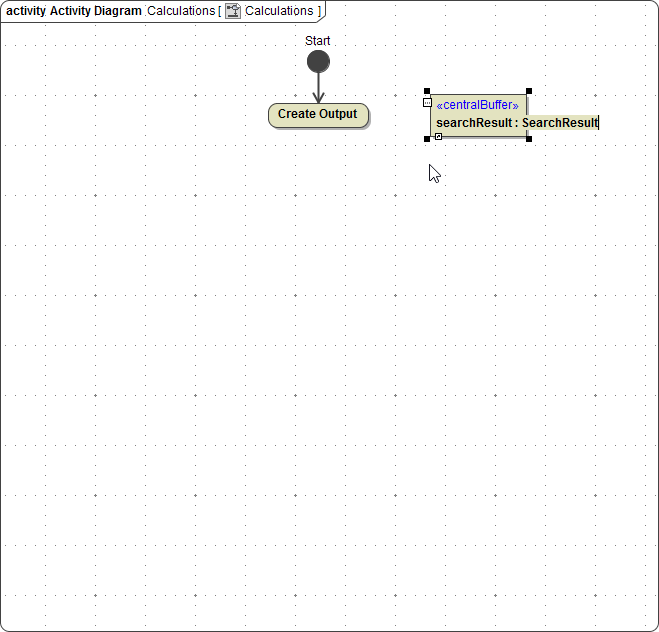Viewport: 659px width, 632px height.
Task: Click the "activity" keyword in diagram header
Action: point(26,11)
